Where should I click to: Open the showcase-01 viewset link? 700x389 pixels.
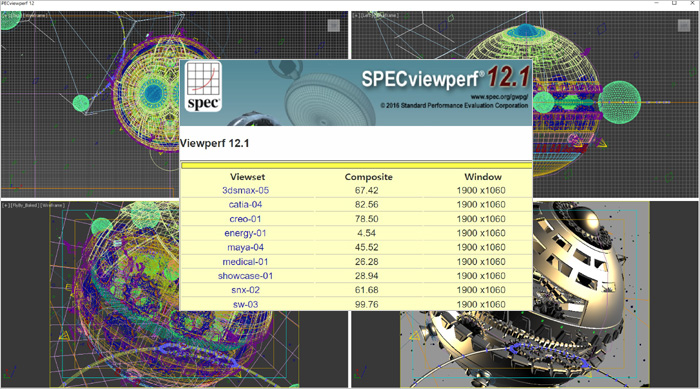pos(246,276)
